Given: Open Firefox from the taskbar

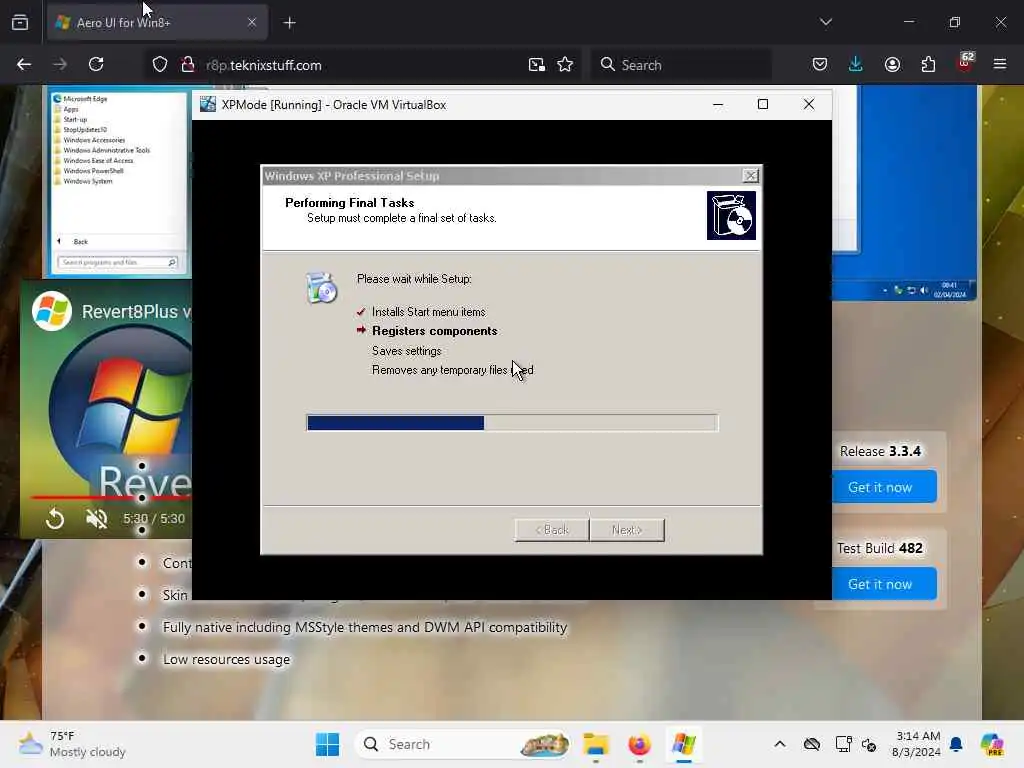Looking at the screenshot, I should coord(639,744).
